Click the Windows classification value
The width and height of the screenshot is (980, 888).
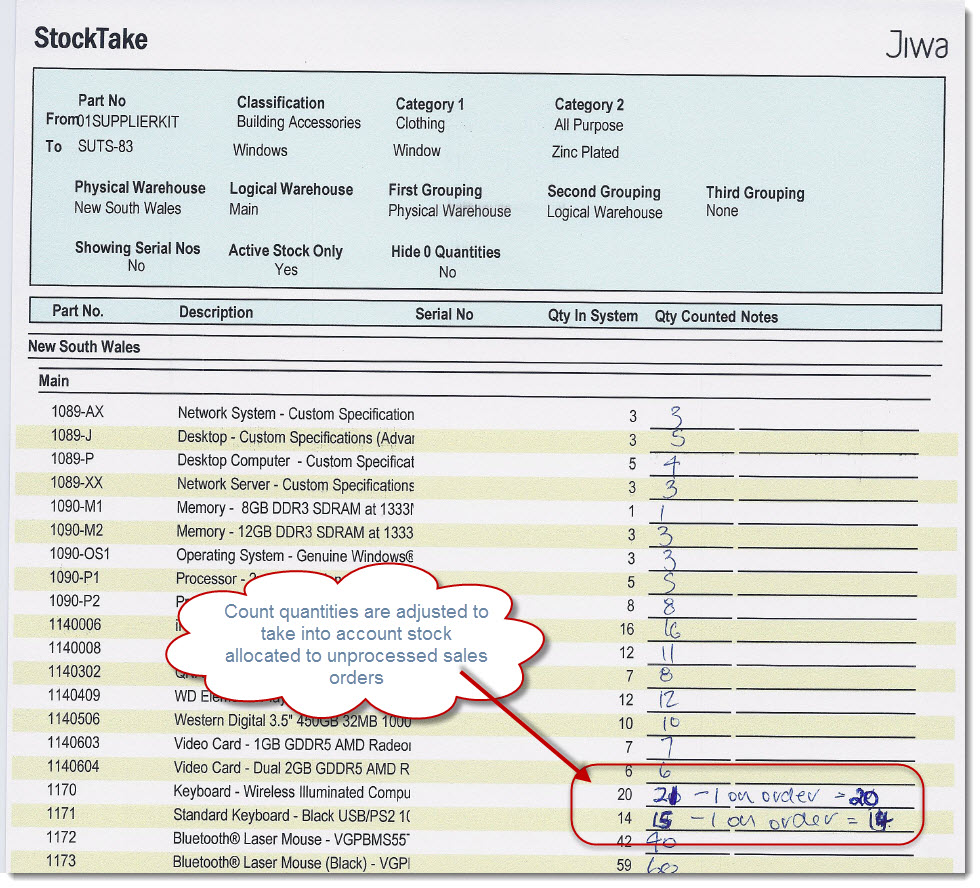[260, 150]
